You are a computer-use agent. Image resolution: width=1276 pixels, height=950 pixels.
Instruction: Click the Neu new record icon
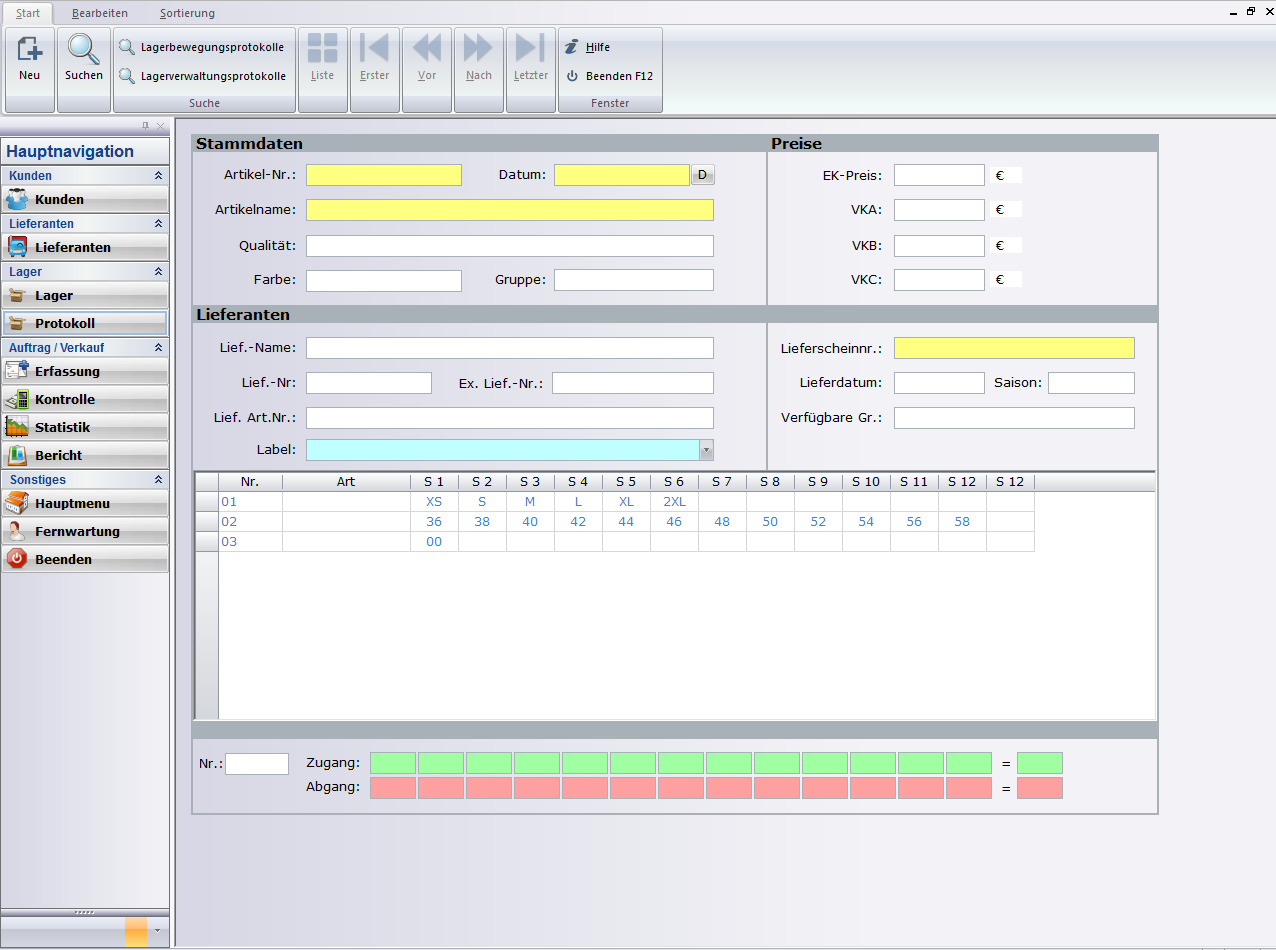tap(30, 58)
